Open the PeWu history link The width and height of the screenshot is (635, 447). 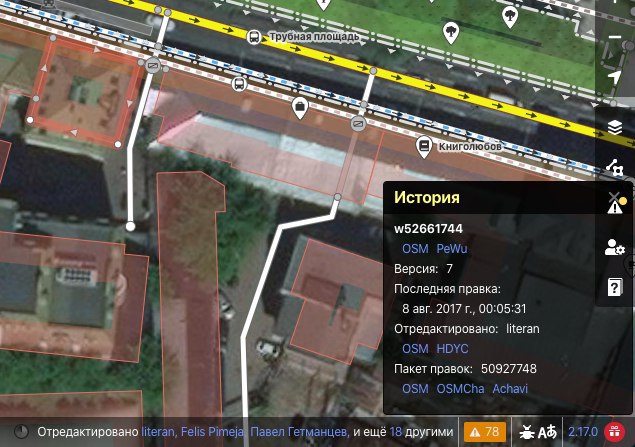coord(452,249)
